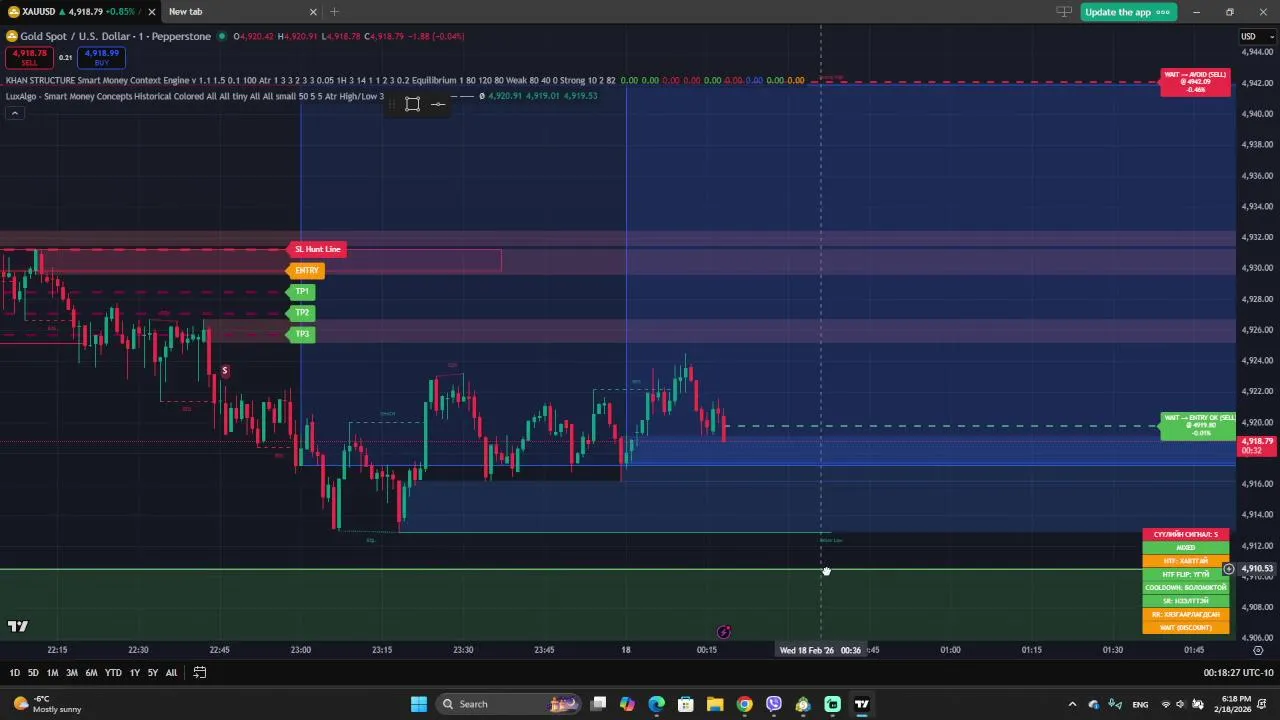Grab the floating toolbar drag handle
Viewport: 1280px width, 720px height.
(x=393, y=104)
